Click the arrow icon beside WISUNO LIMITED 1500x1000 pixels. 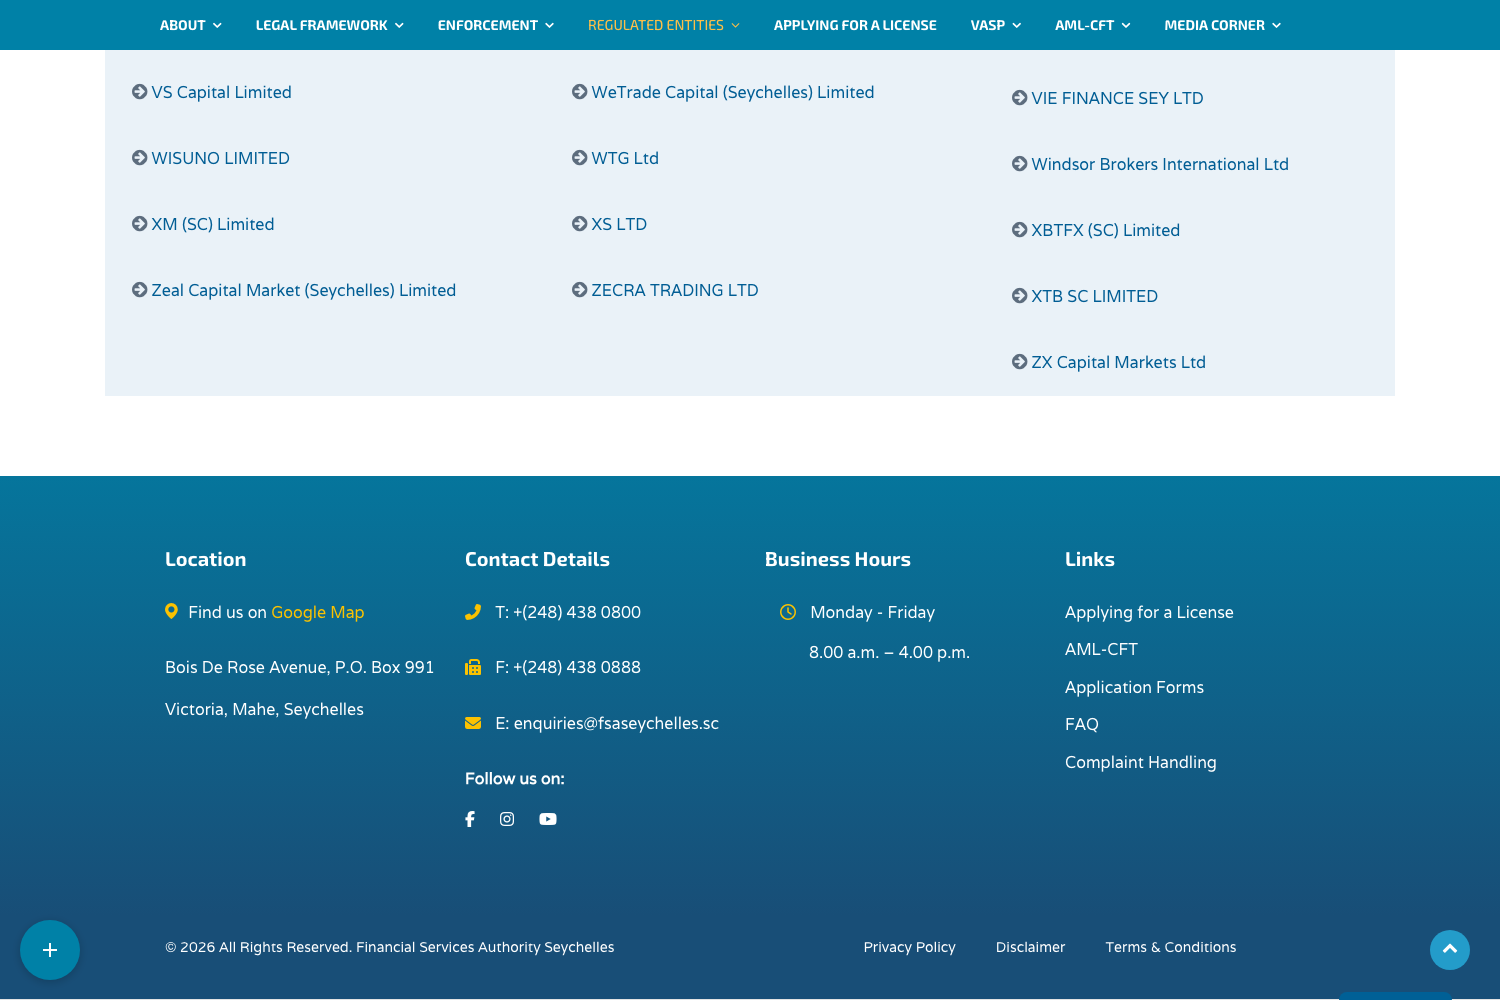coord(140,158)
